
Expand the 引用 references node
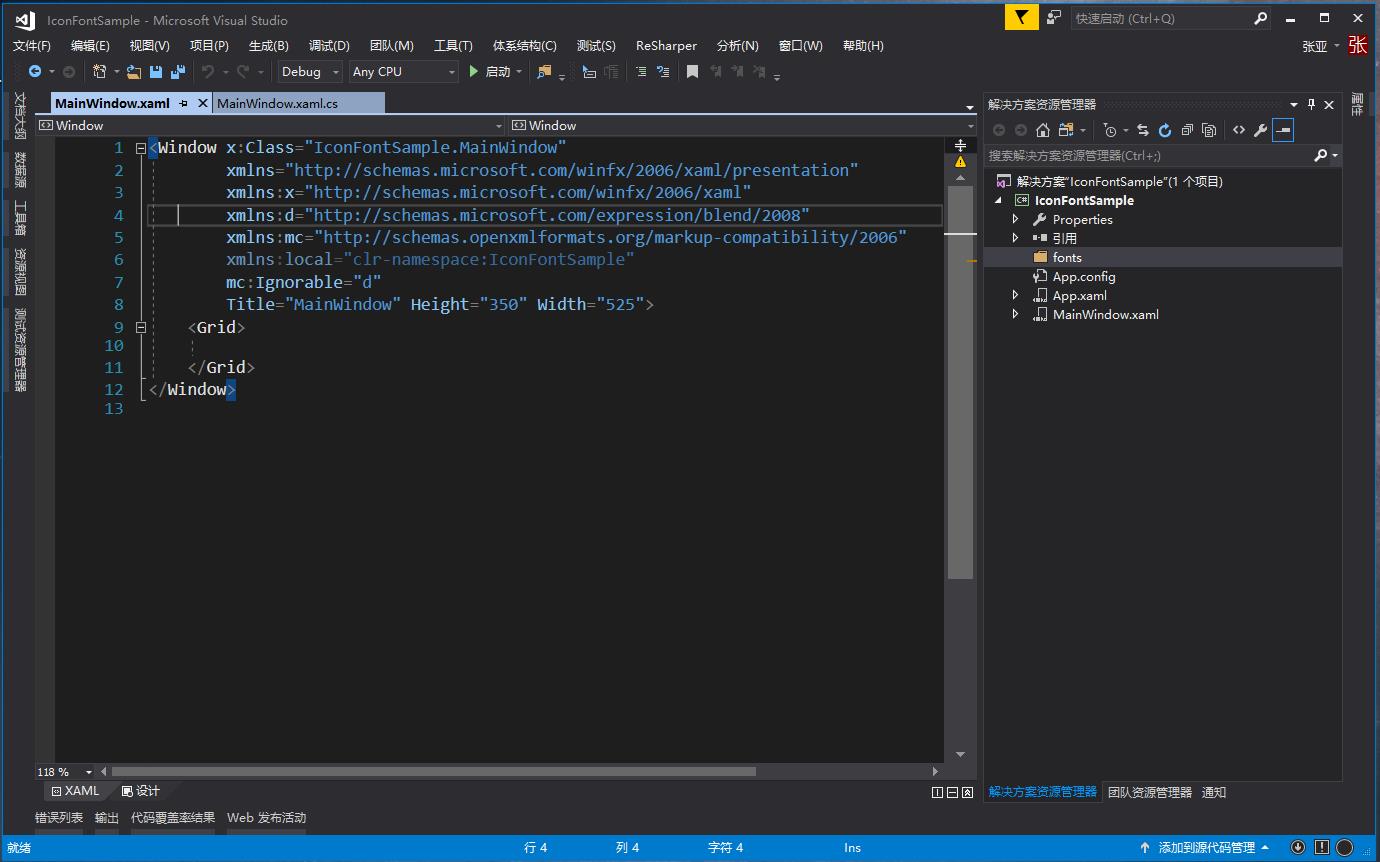[x=1016, y=238]
